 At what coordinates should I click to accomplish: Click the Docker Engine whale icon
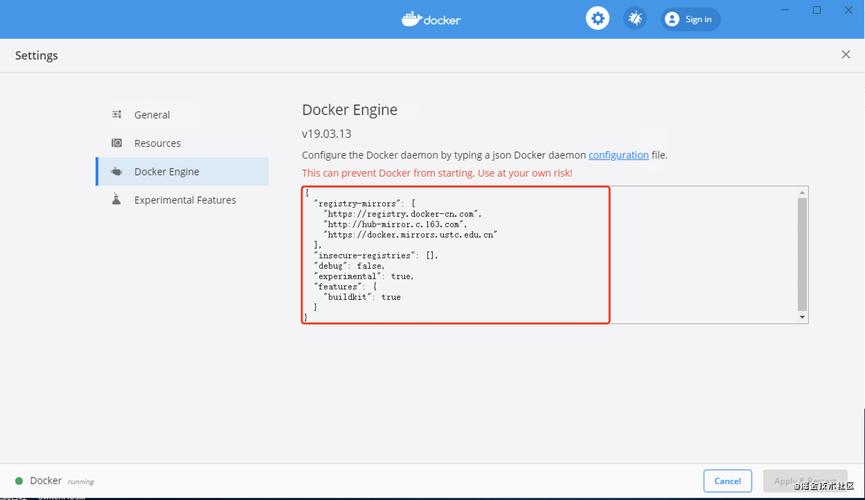click(x=116, y=172)
